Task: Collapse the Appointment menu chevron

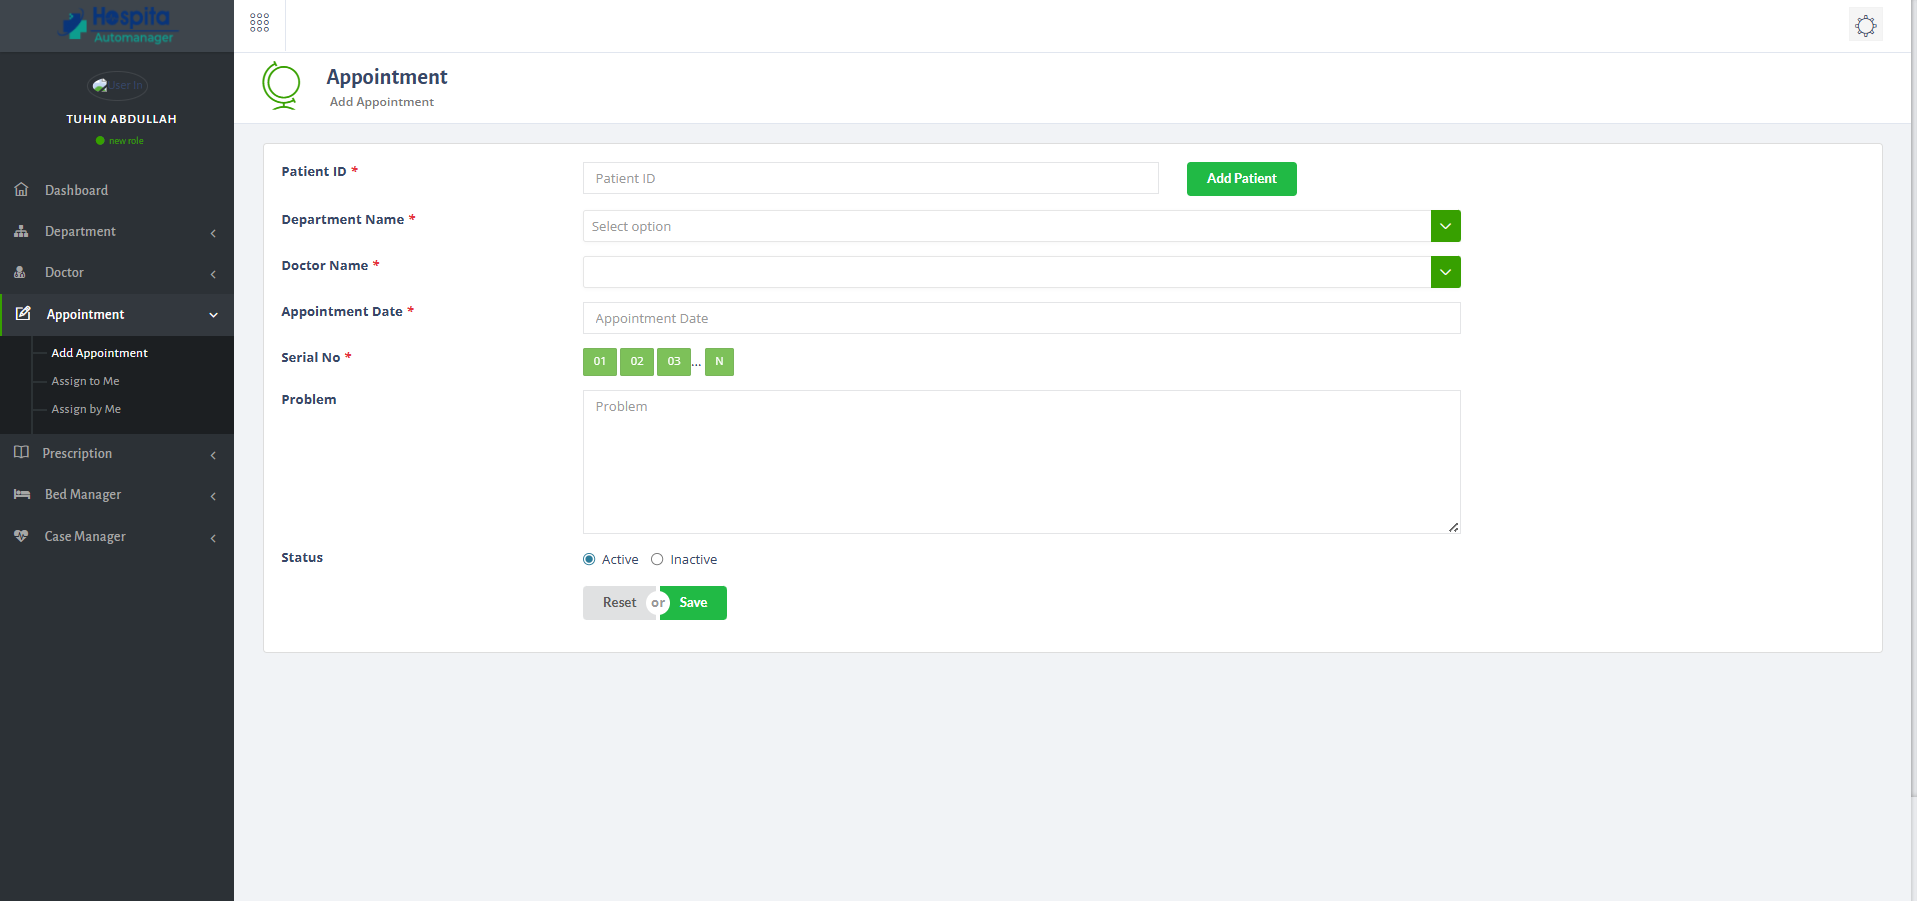Action: tap(213, 314)
